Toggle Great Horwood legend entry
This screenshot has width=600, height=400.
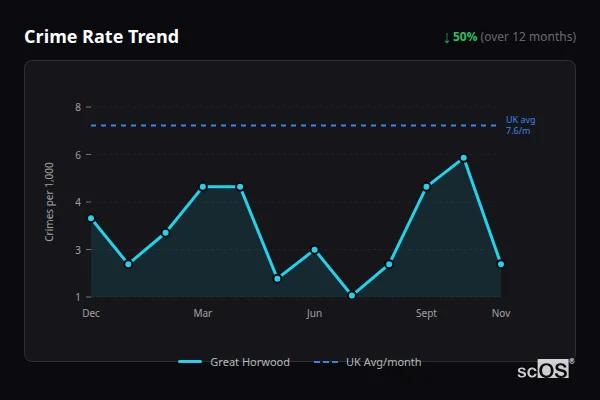(234, 362)
